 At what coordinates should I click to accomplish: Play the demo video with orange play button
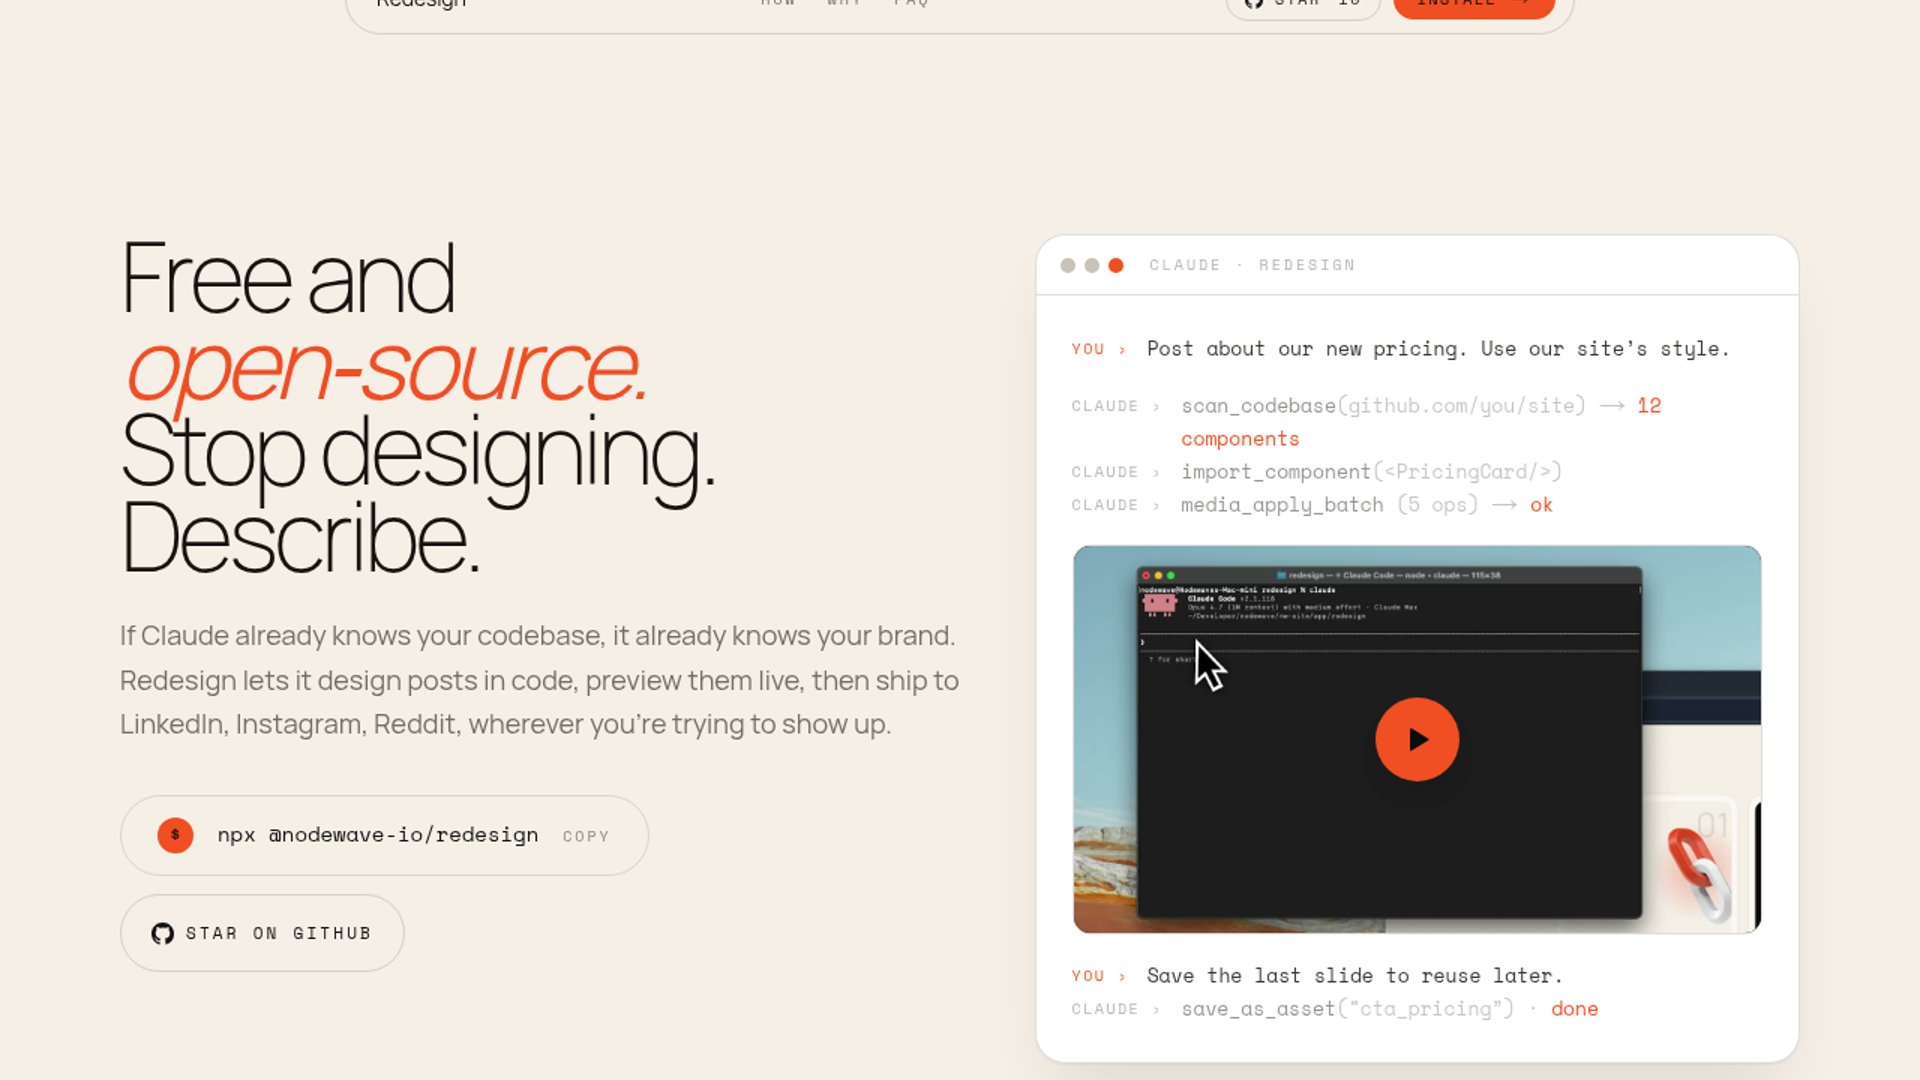(1416, 739)
